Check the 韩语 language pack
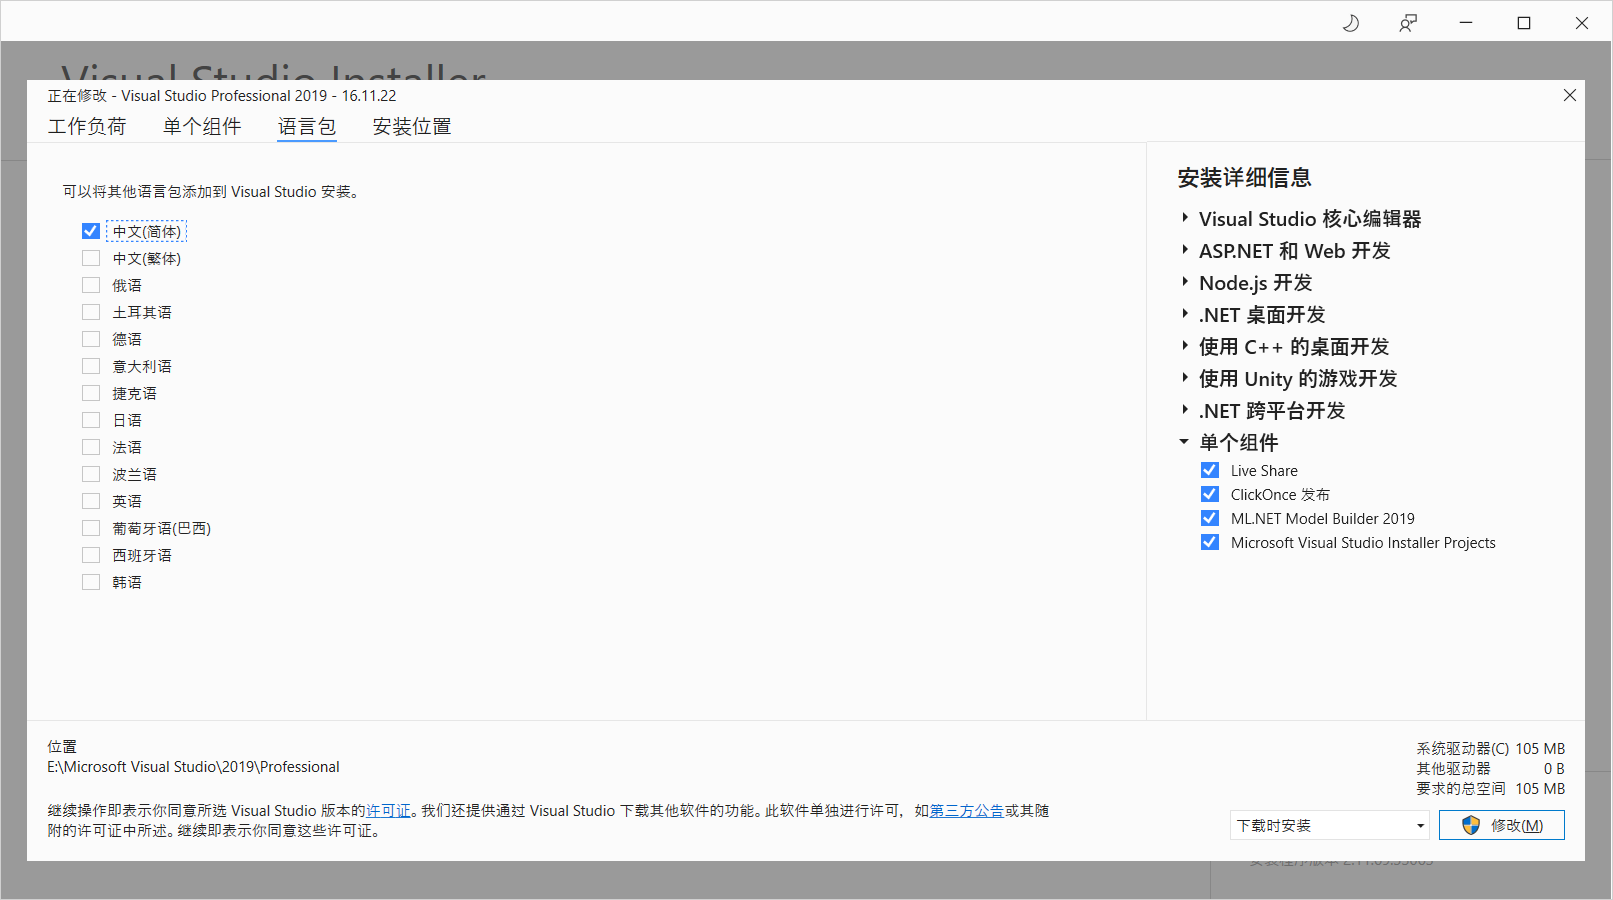Viewport: 1613px width, 900px height. click(91, 582)
